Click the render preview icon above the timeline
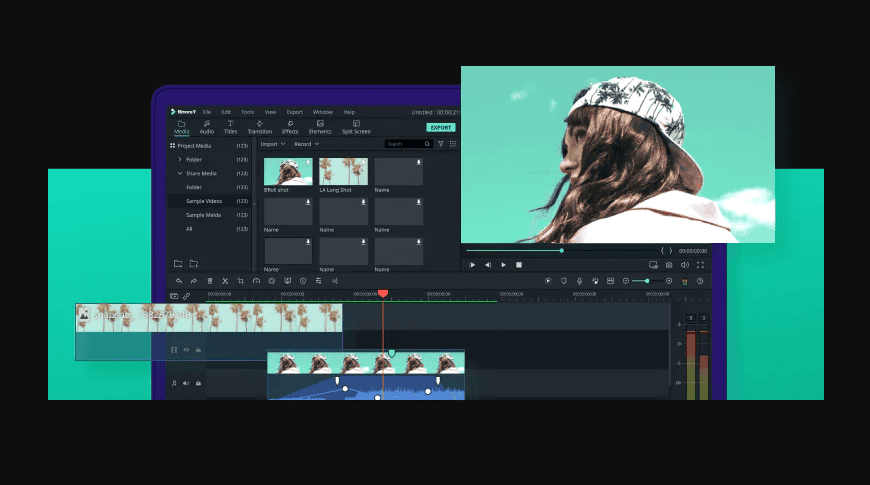870x485 pixels. tap(548, 281)
